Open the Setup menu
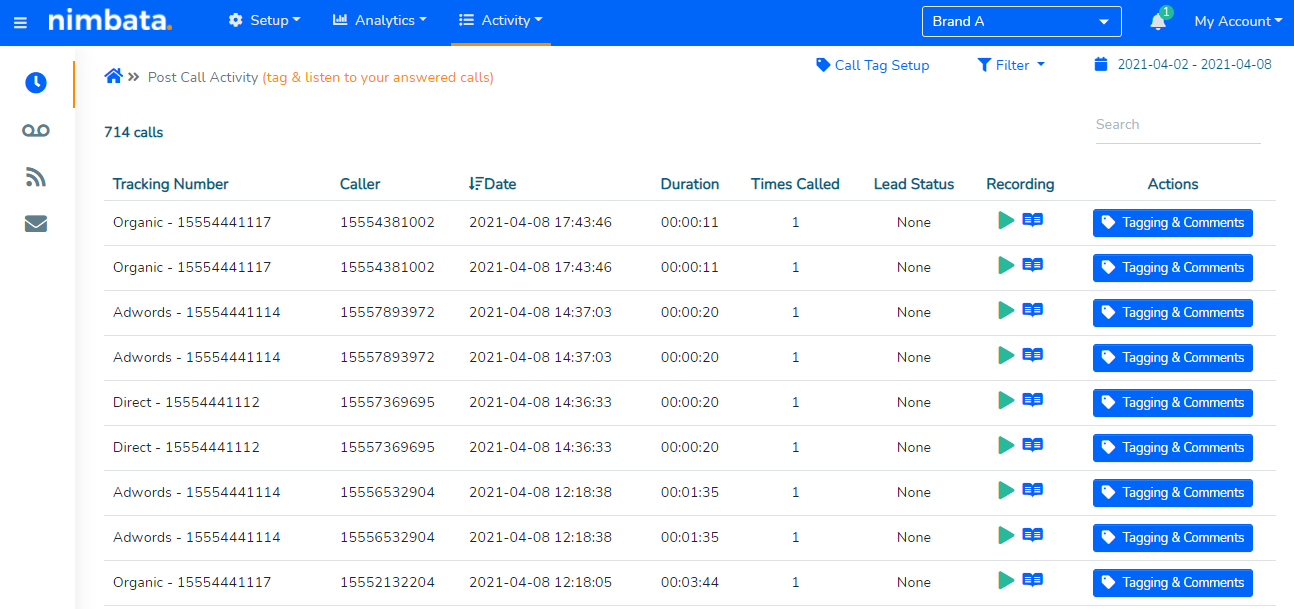 (x=264, y=21)
